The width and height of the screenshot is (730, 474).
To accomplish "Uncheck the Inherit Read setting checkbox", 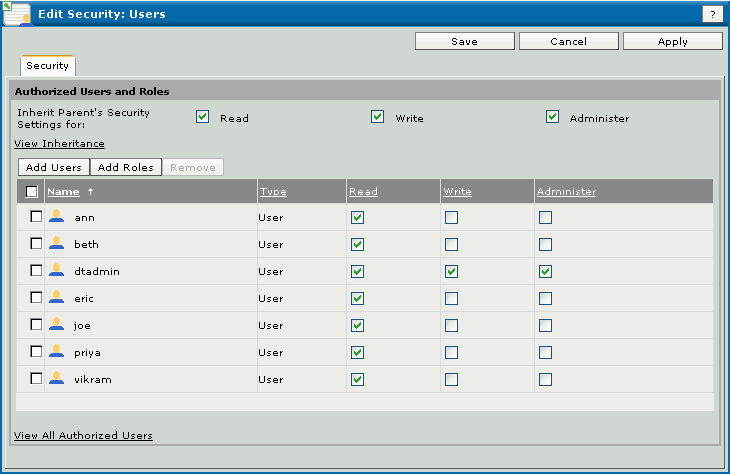I will (203, 117).
